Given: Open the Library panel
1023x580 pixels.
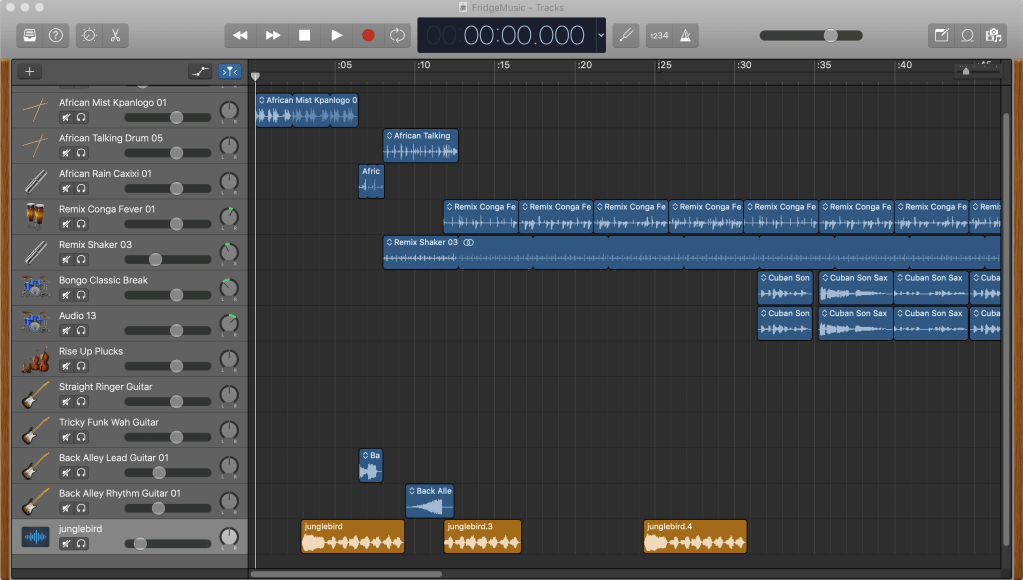Looking at the screenshot, I should (x=30, y=35).
